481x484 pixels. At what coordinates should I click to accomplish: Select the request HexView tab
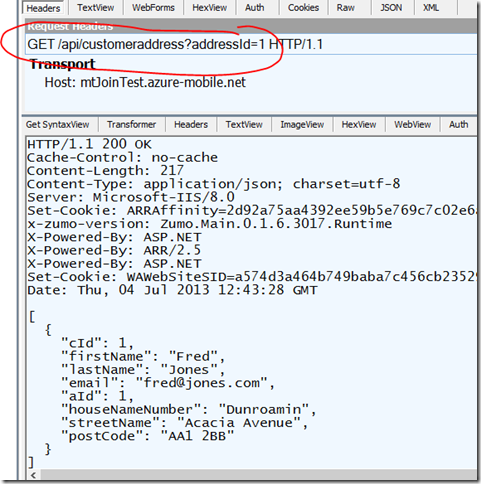(209, 8)
